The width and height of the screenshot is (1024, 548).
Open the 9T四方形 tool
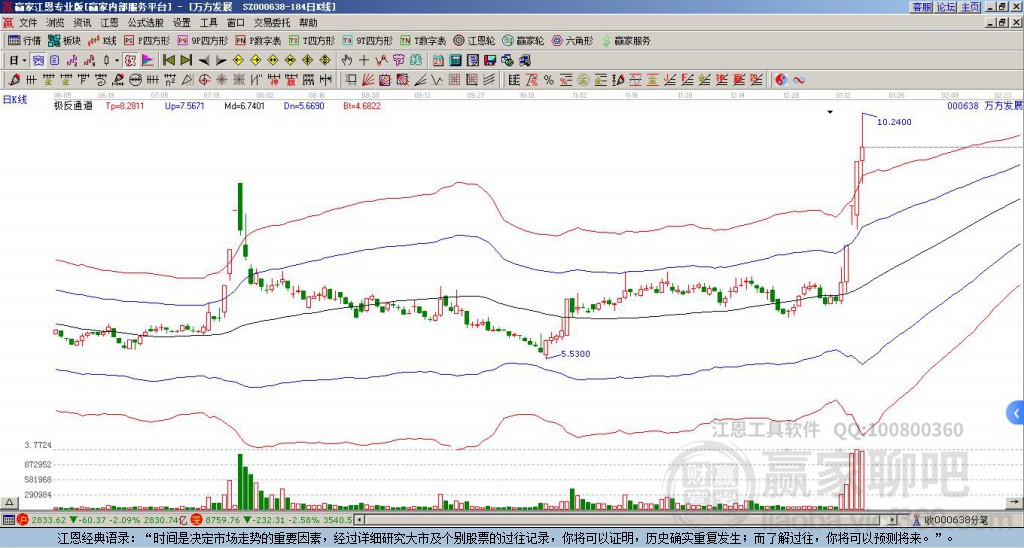tap(367, 40)
